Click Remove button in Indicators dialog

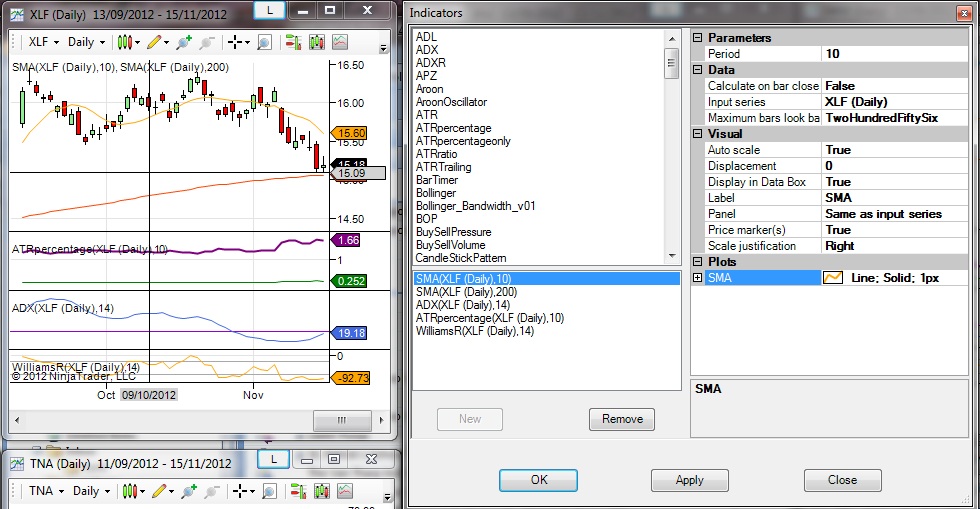tap(622, 419)
